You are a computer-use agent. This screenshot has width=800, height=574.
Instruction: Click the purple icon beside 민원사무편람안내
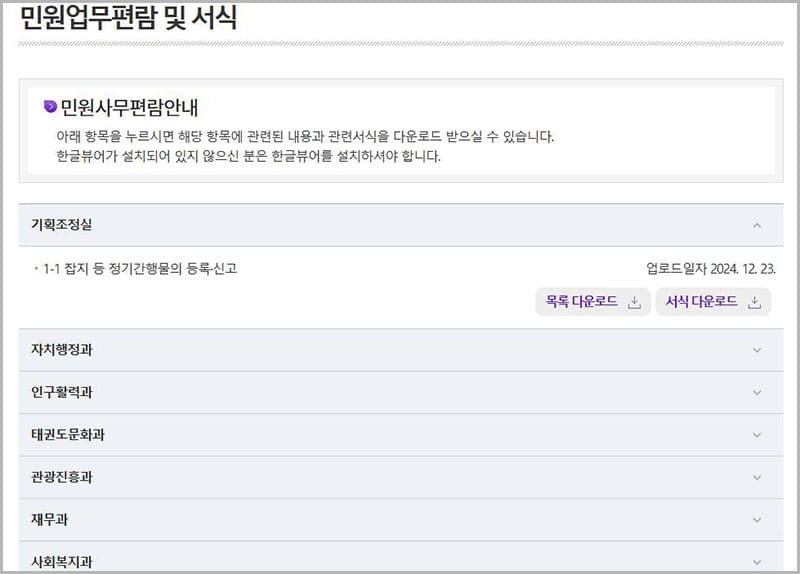coord(50,107)
